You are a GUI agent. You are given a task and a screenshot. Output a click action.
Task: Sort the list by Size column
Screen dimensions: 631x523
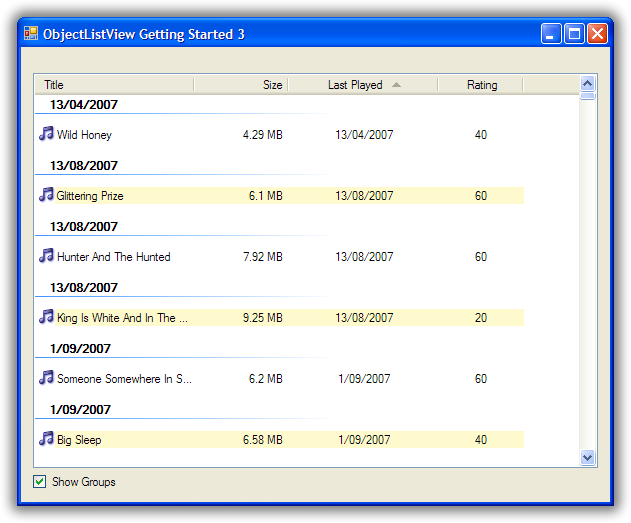point(241,85)
